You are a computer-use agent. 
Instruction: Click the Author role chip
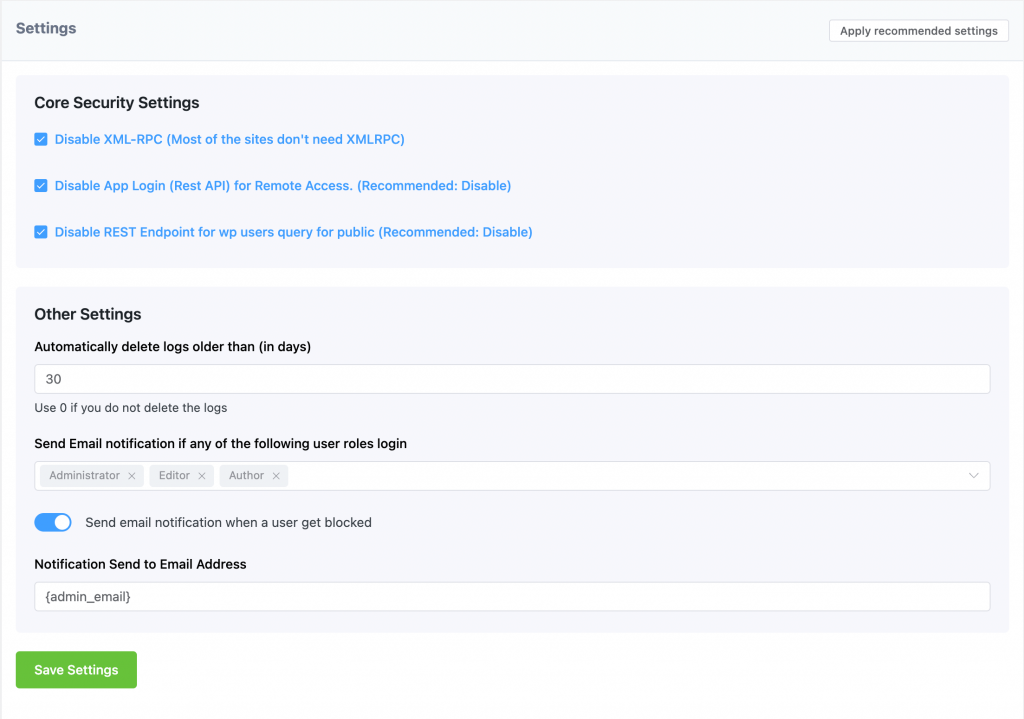coord(245,475)
